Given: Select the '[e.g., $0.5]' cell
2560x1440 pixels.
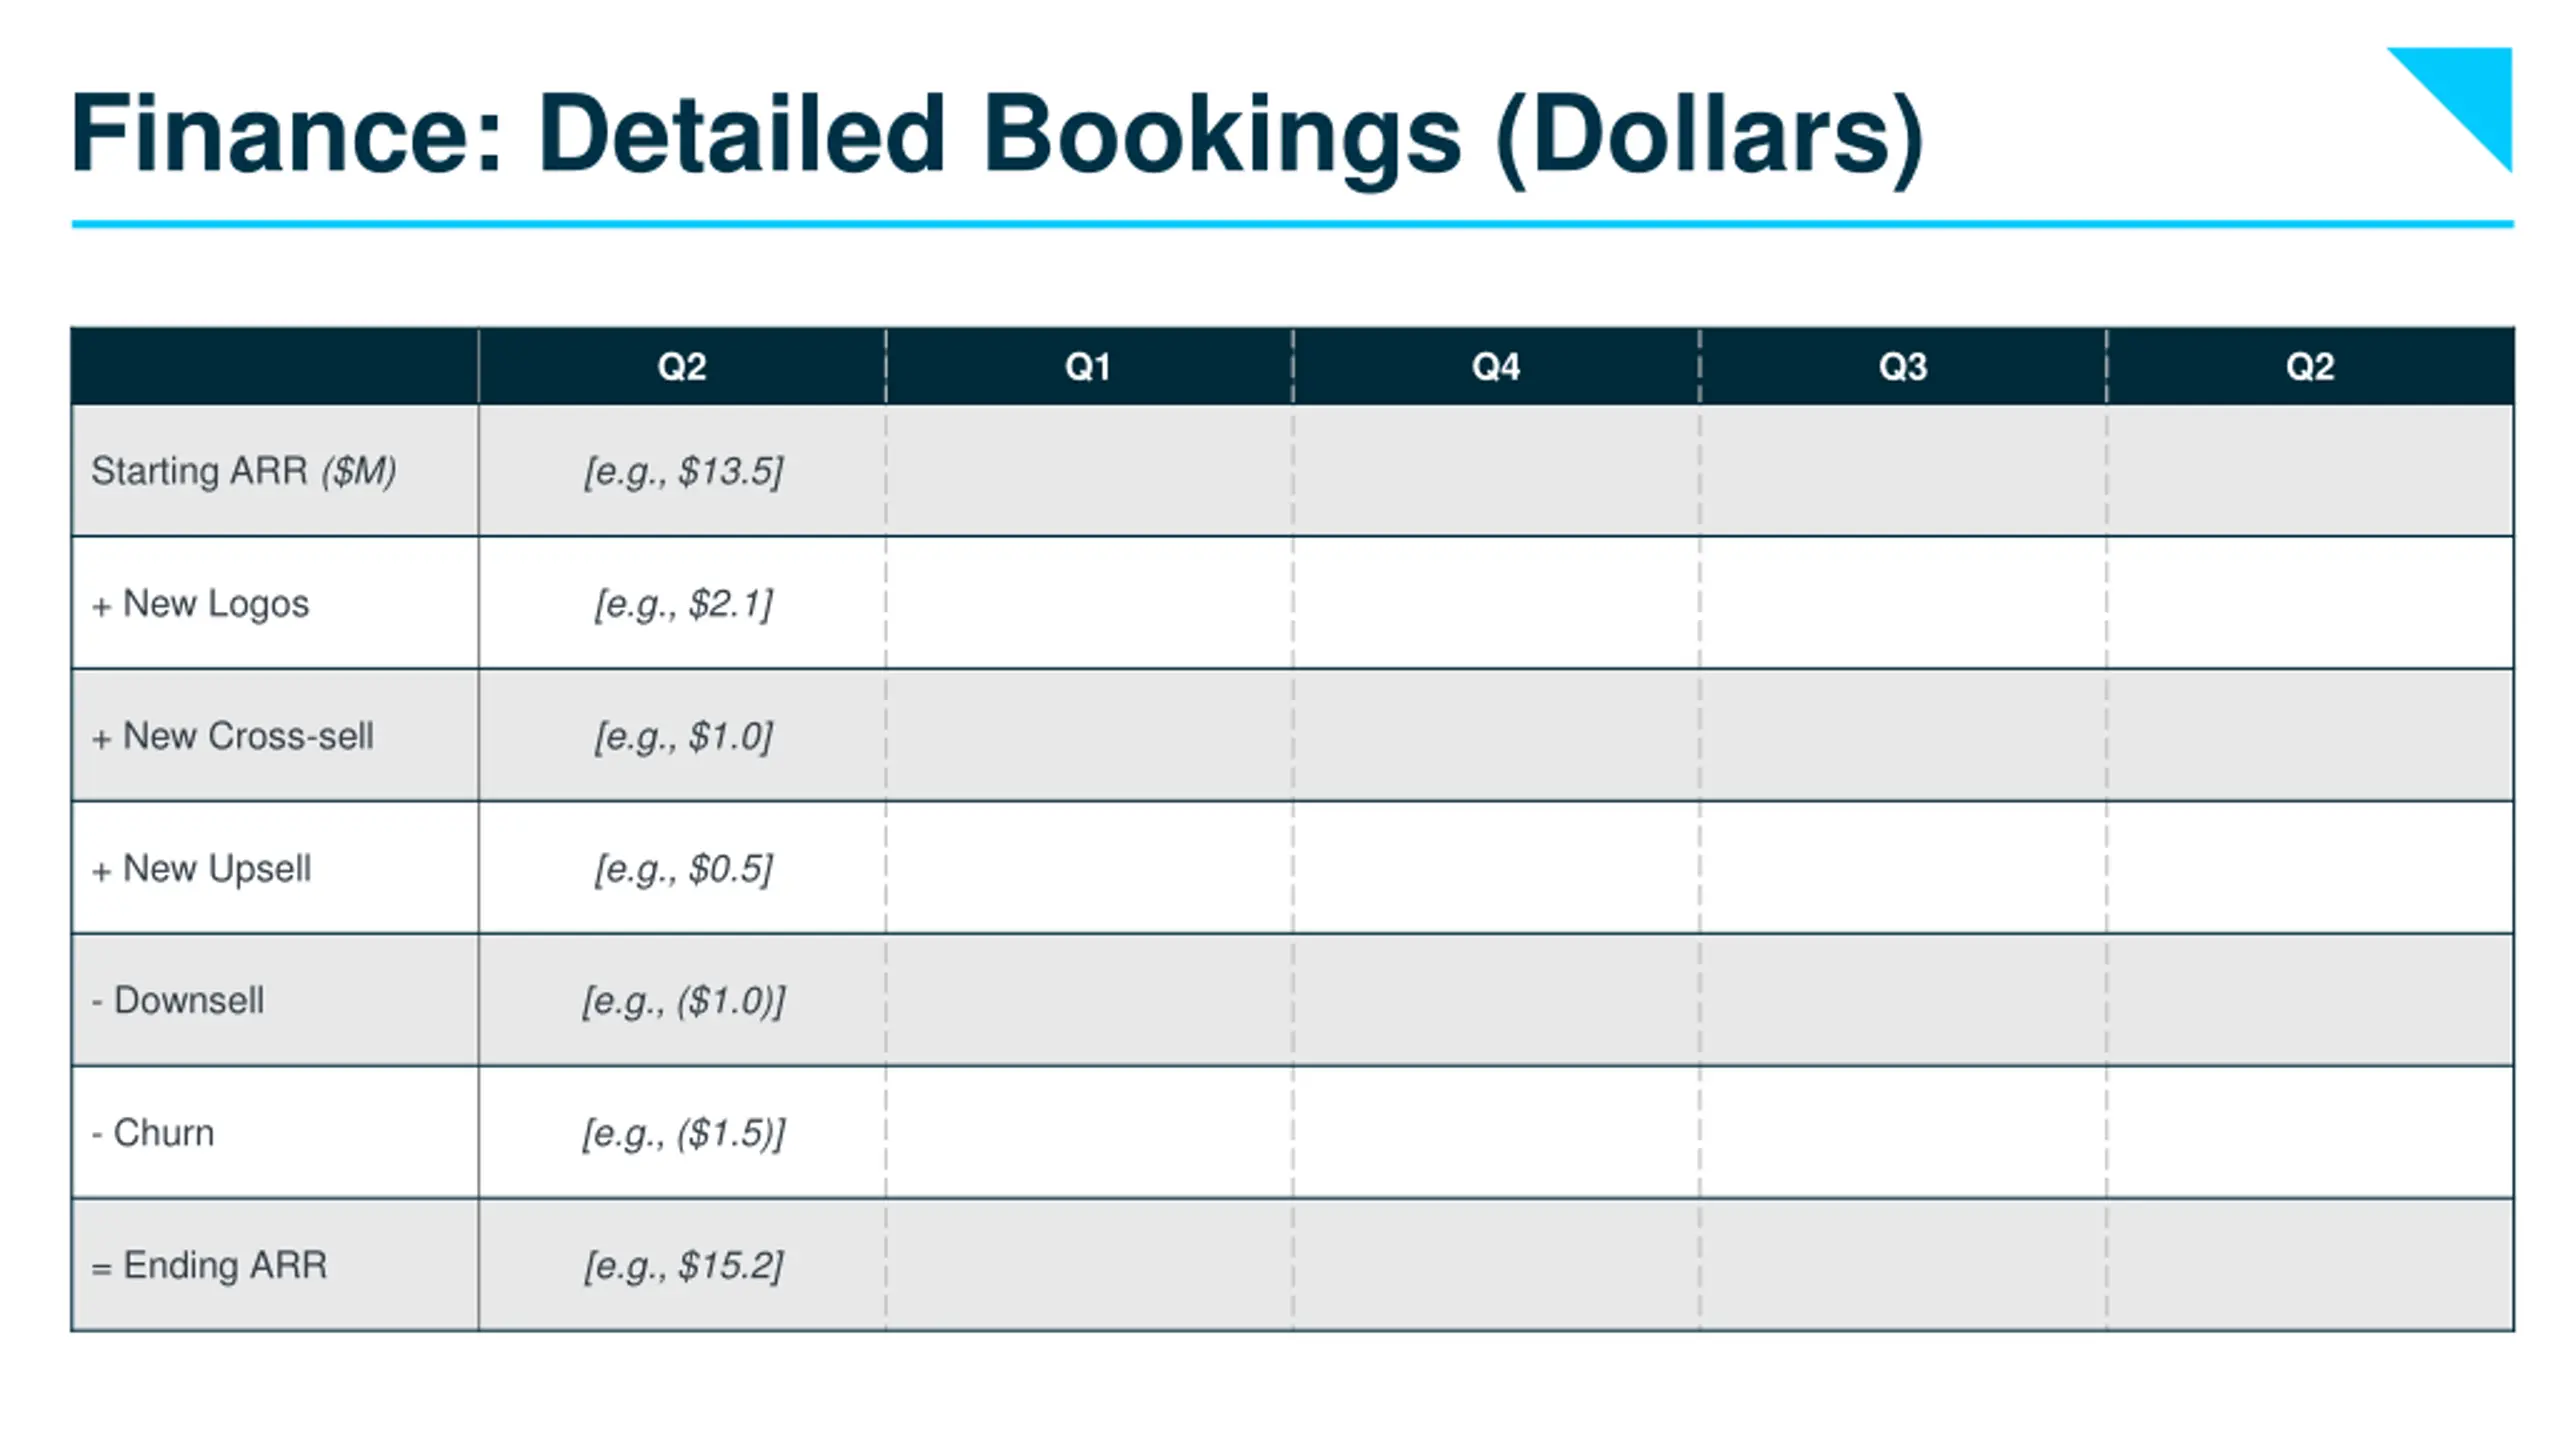Looking at the screenshot, I should (683, 869).
